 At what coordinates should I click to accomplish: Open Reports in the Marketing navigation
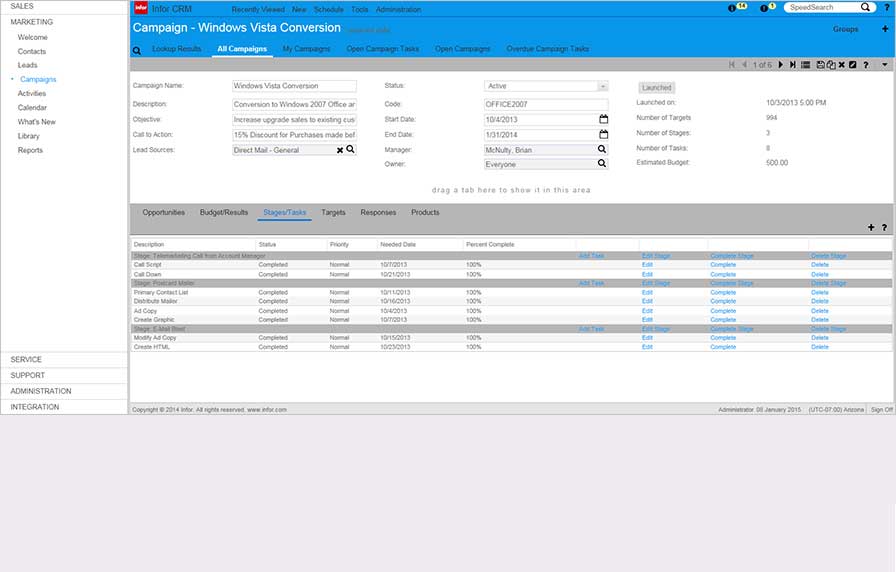(x=30, y=150)
